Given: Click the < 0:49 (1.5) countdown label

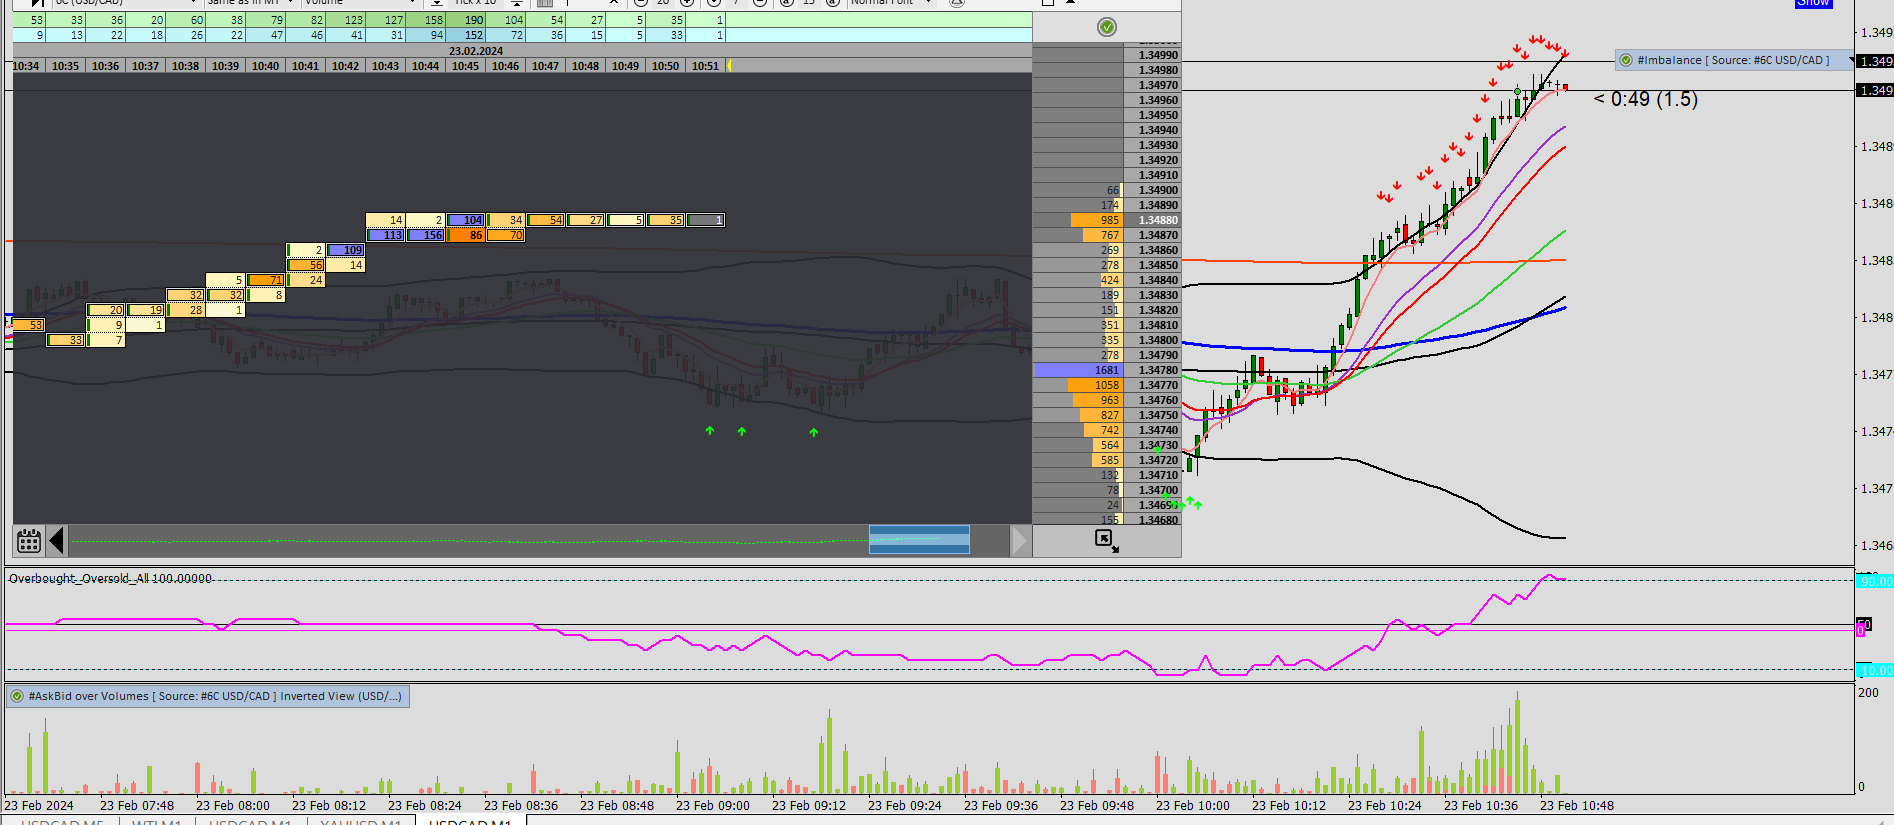Looking at the screenshot, I should 1646,99.
